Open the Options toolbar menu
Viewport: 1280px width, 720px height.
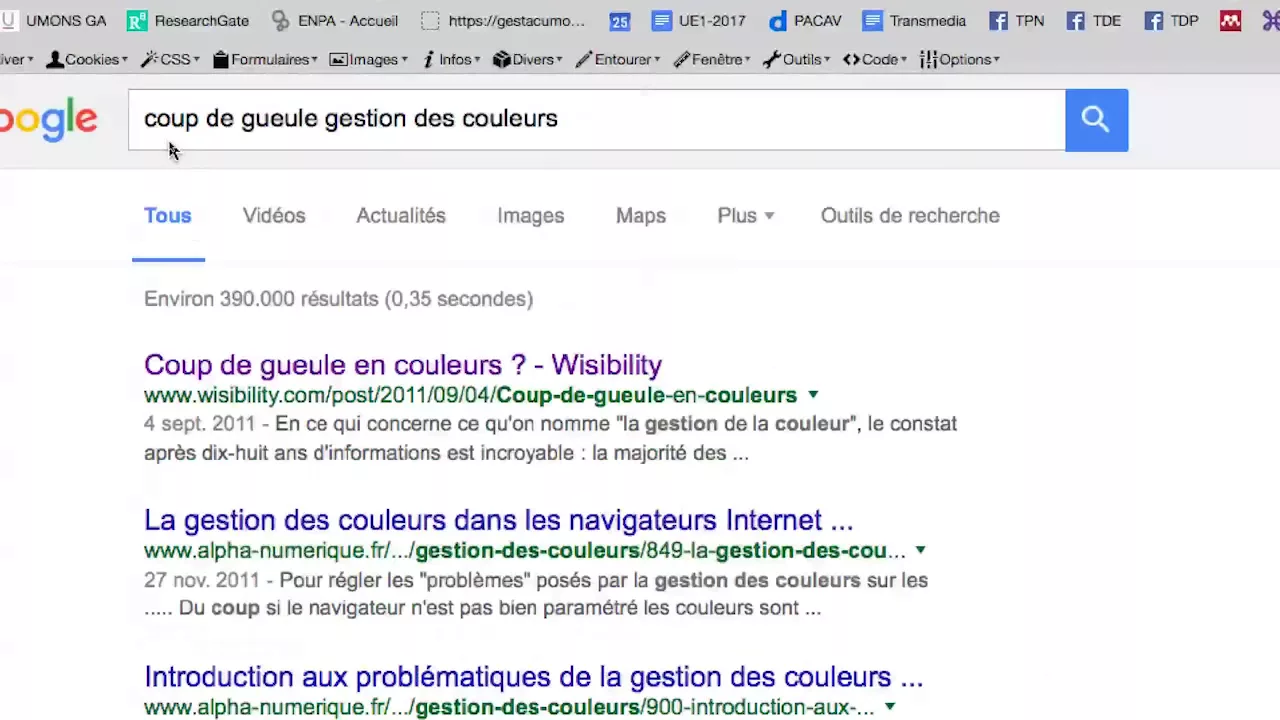[x=960, y=59]
